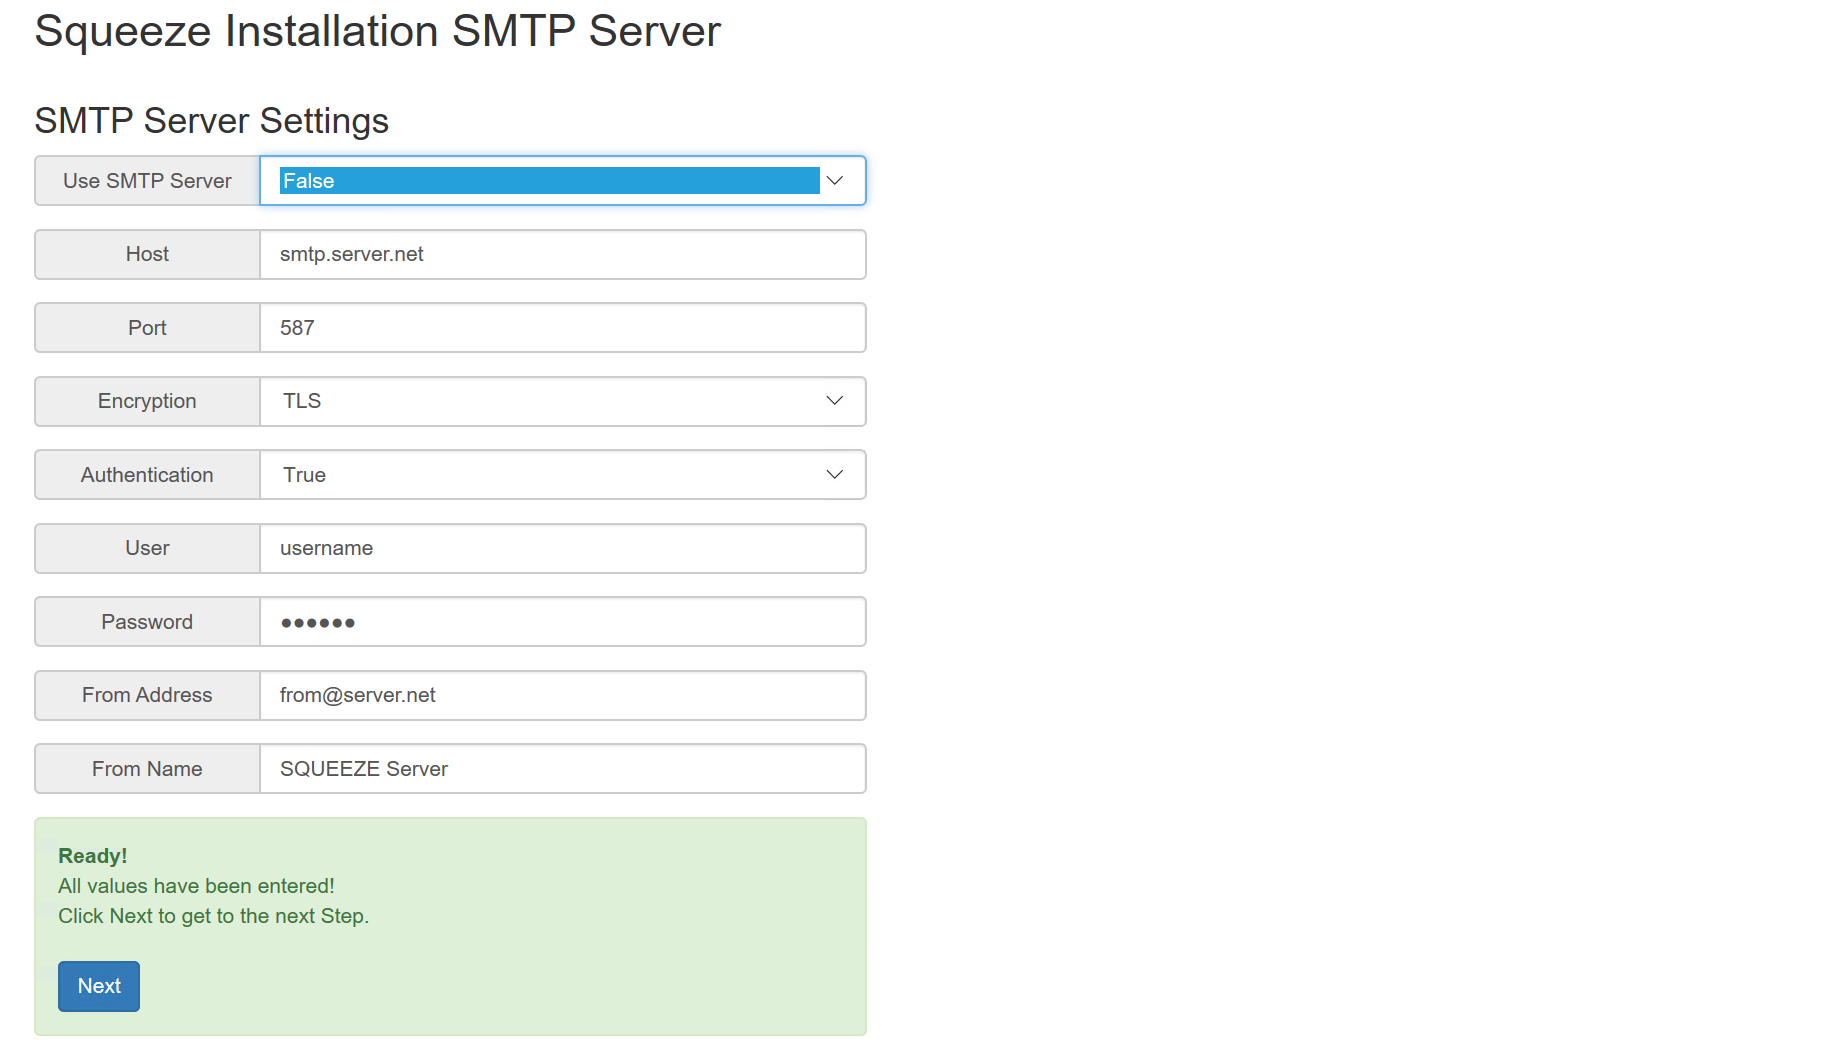Click the Authentication label box

coord(147,475)
